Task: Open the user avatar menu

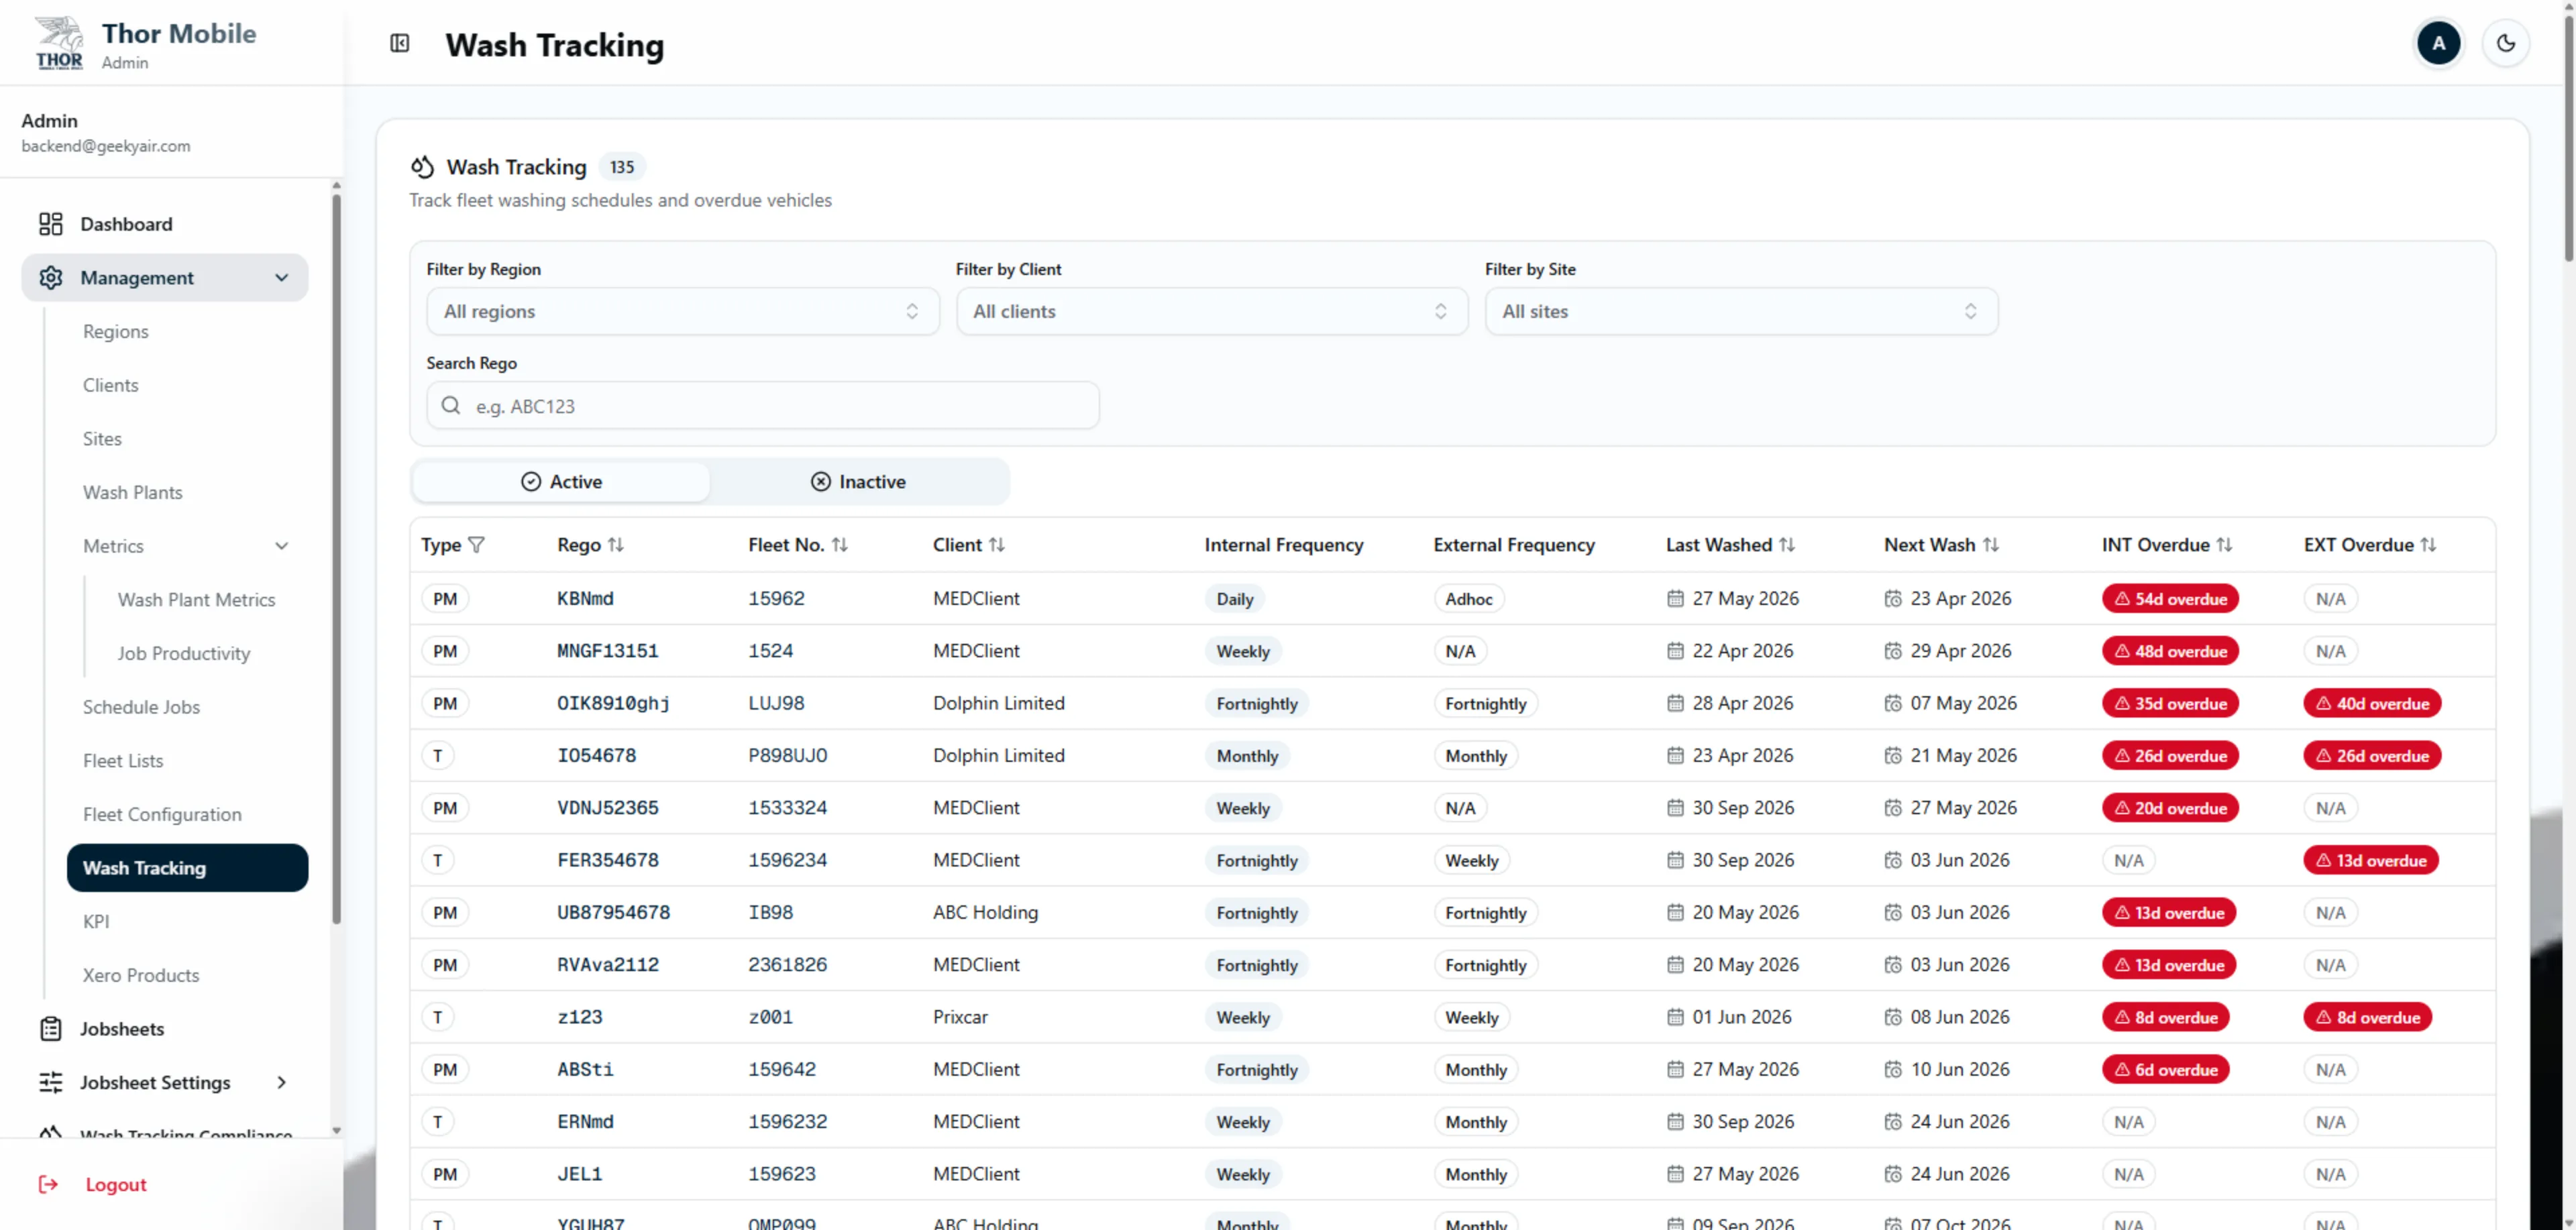Action: 2438,43
